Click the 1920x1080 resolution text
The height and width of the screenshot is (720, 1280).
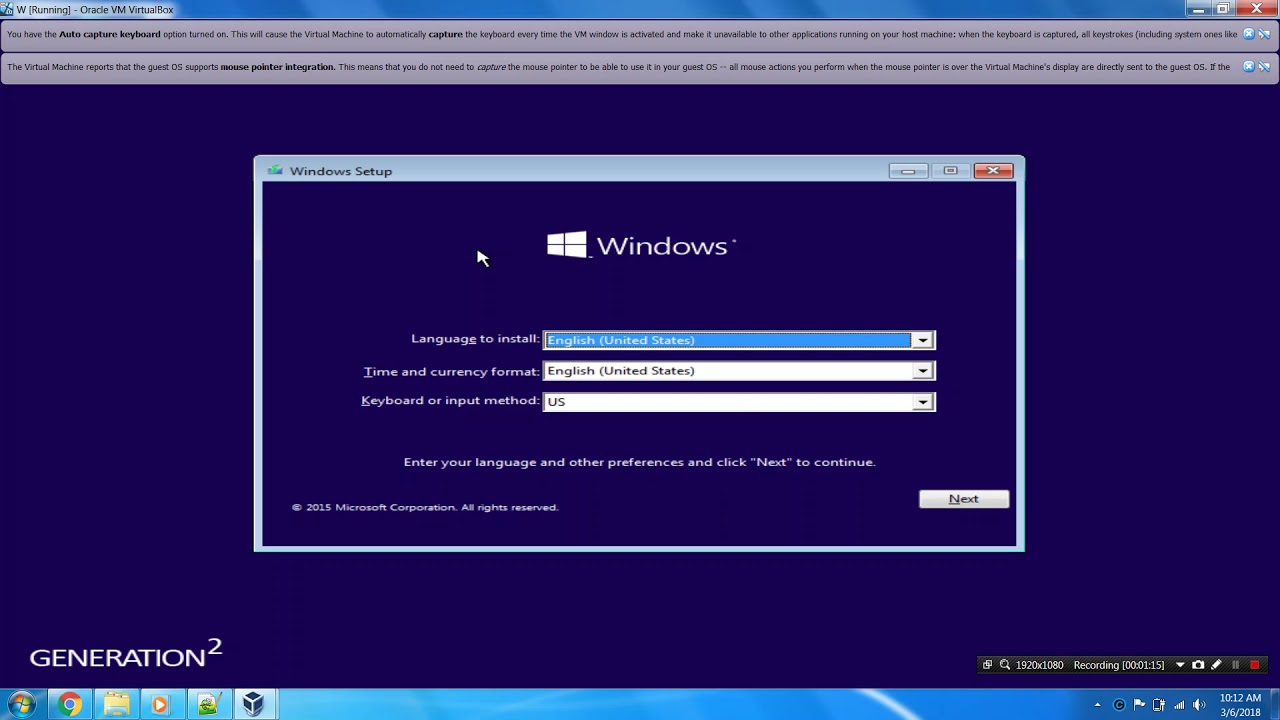click(1039, 665)
